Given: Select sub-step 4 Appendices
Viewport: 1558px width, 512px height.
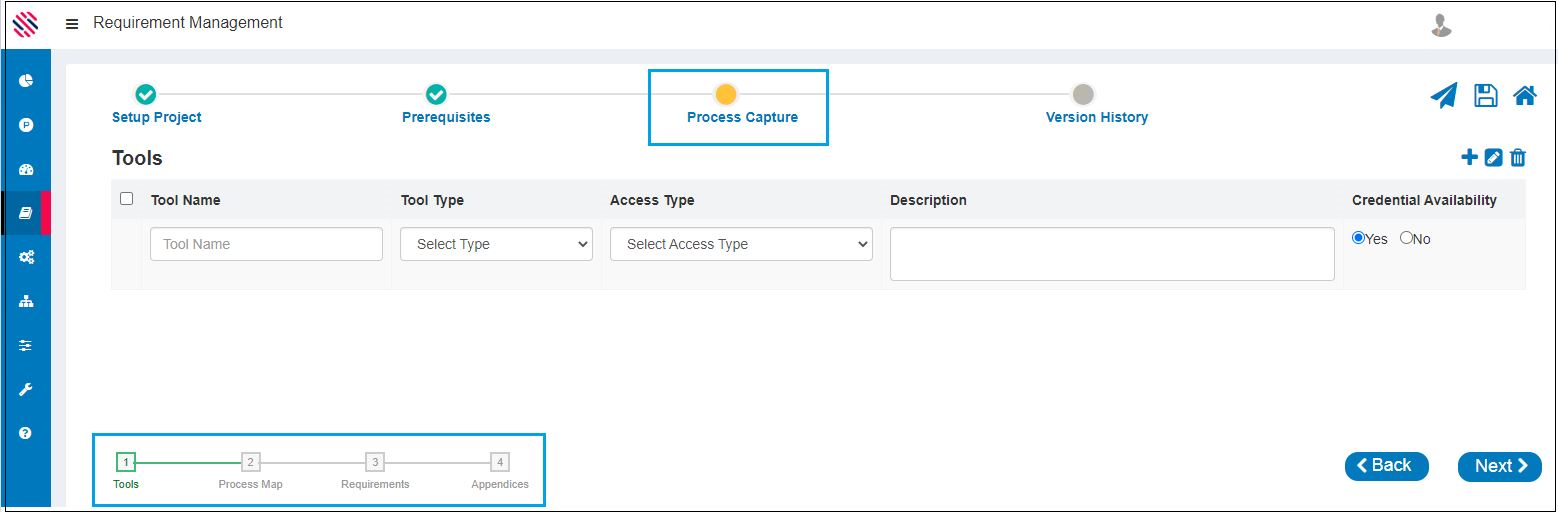Looking at the screenshot, I should (500, 462).
